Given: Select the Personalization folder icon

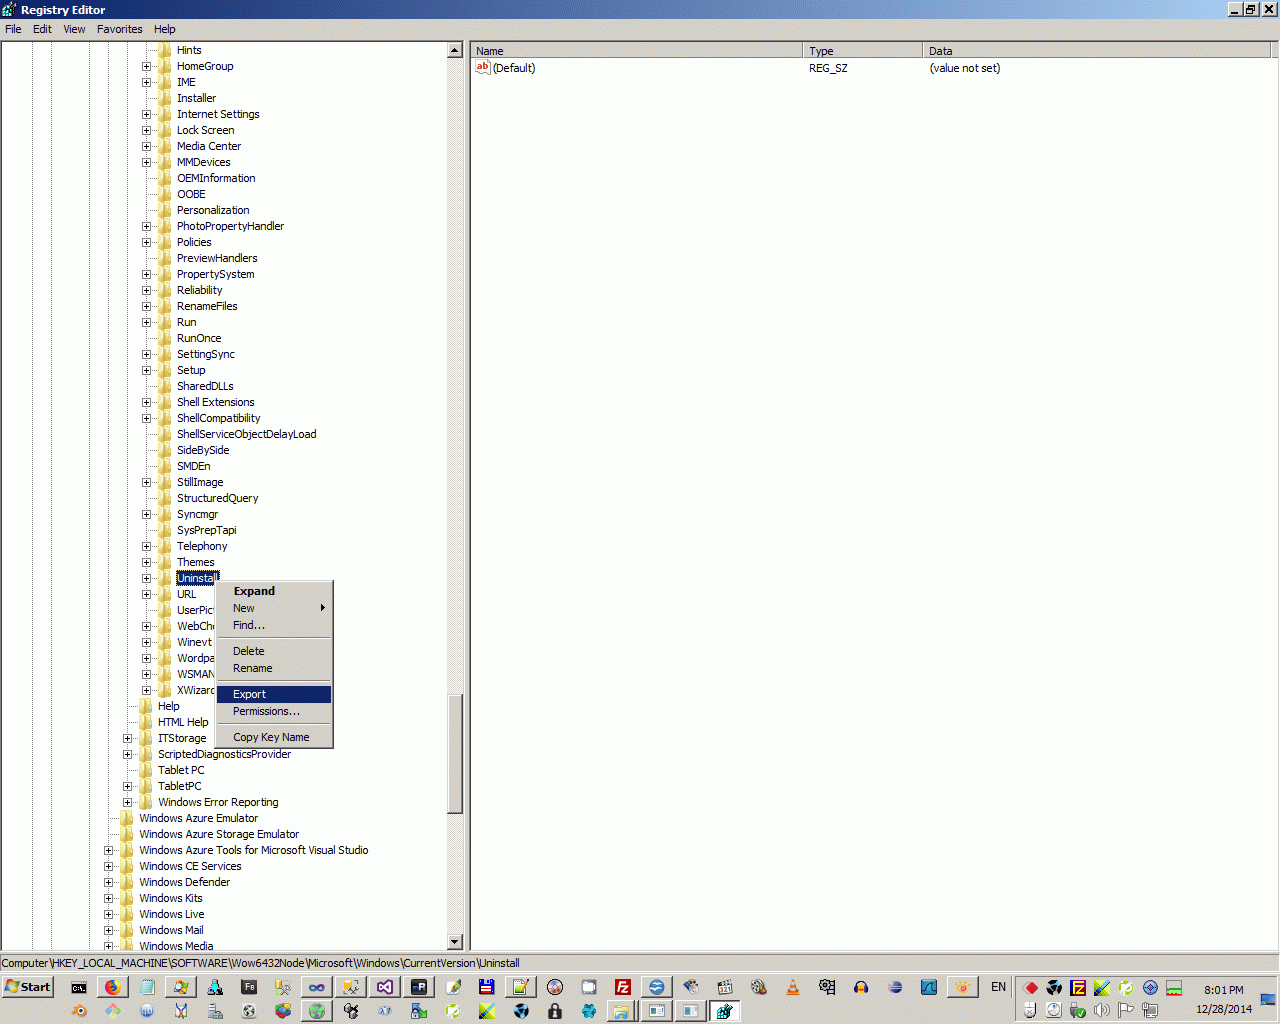Looking at the screenshot, I should [x=165, y=210].
